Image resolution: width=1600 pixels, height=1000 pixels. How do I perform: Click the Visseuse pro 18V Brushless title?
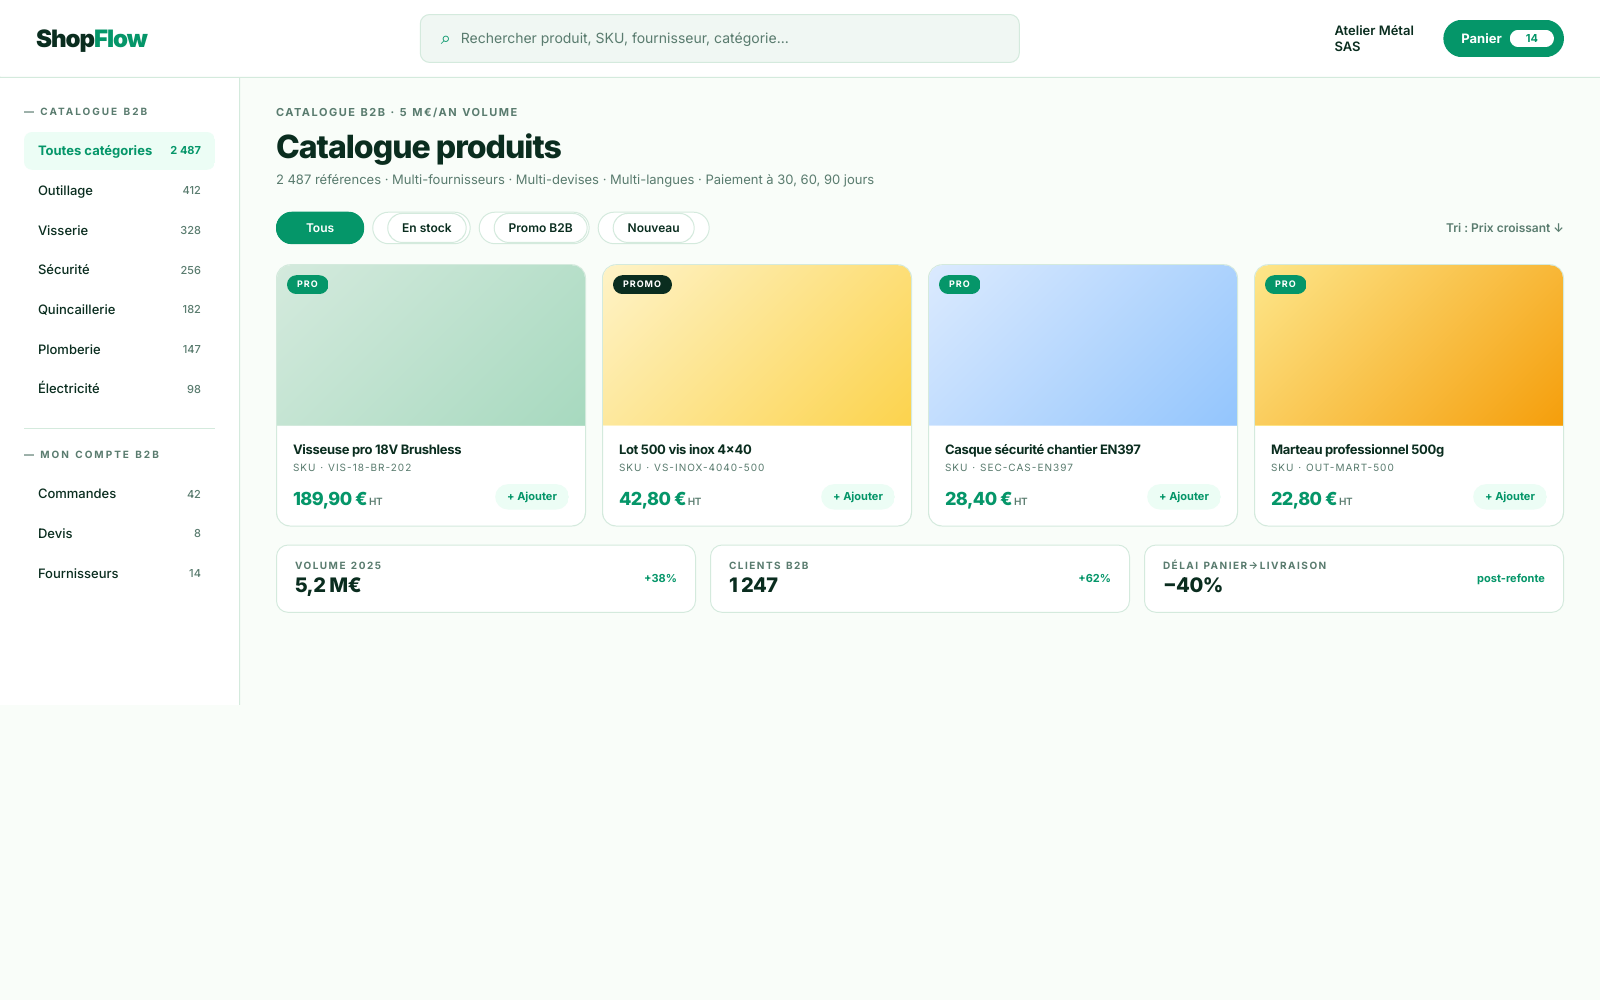(377, 450)
